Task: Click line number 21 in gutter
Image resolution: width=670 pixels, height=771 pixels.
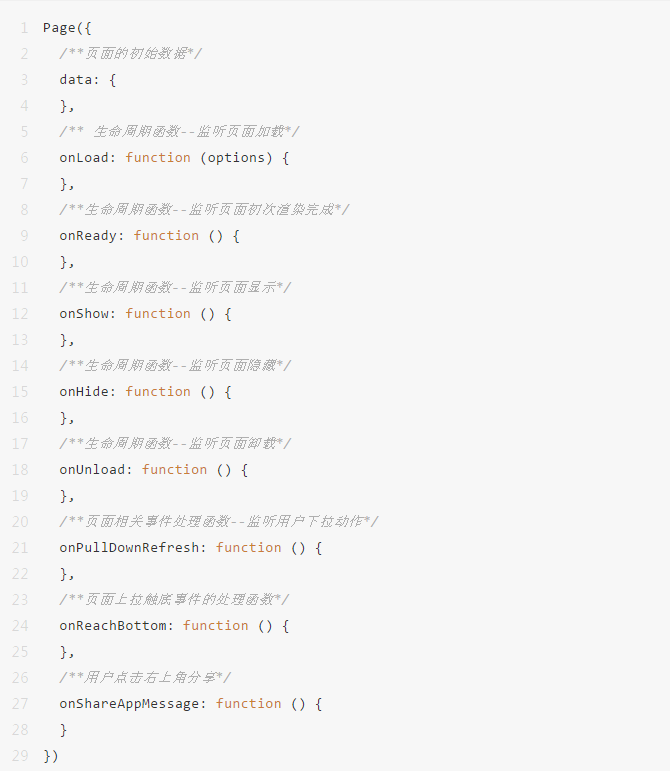Action: pos(20,548)
